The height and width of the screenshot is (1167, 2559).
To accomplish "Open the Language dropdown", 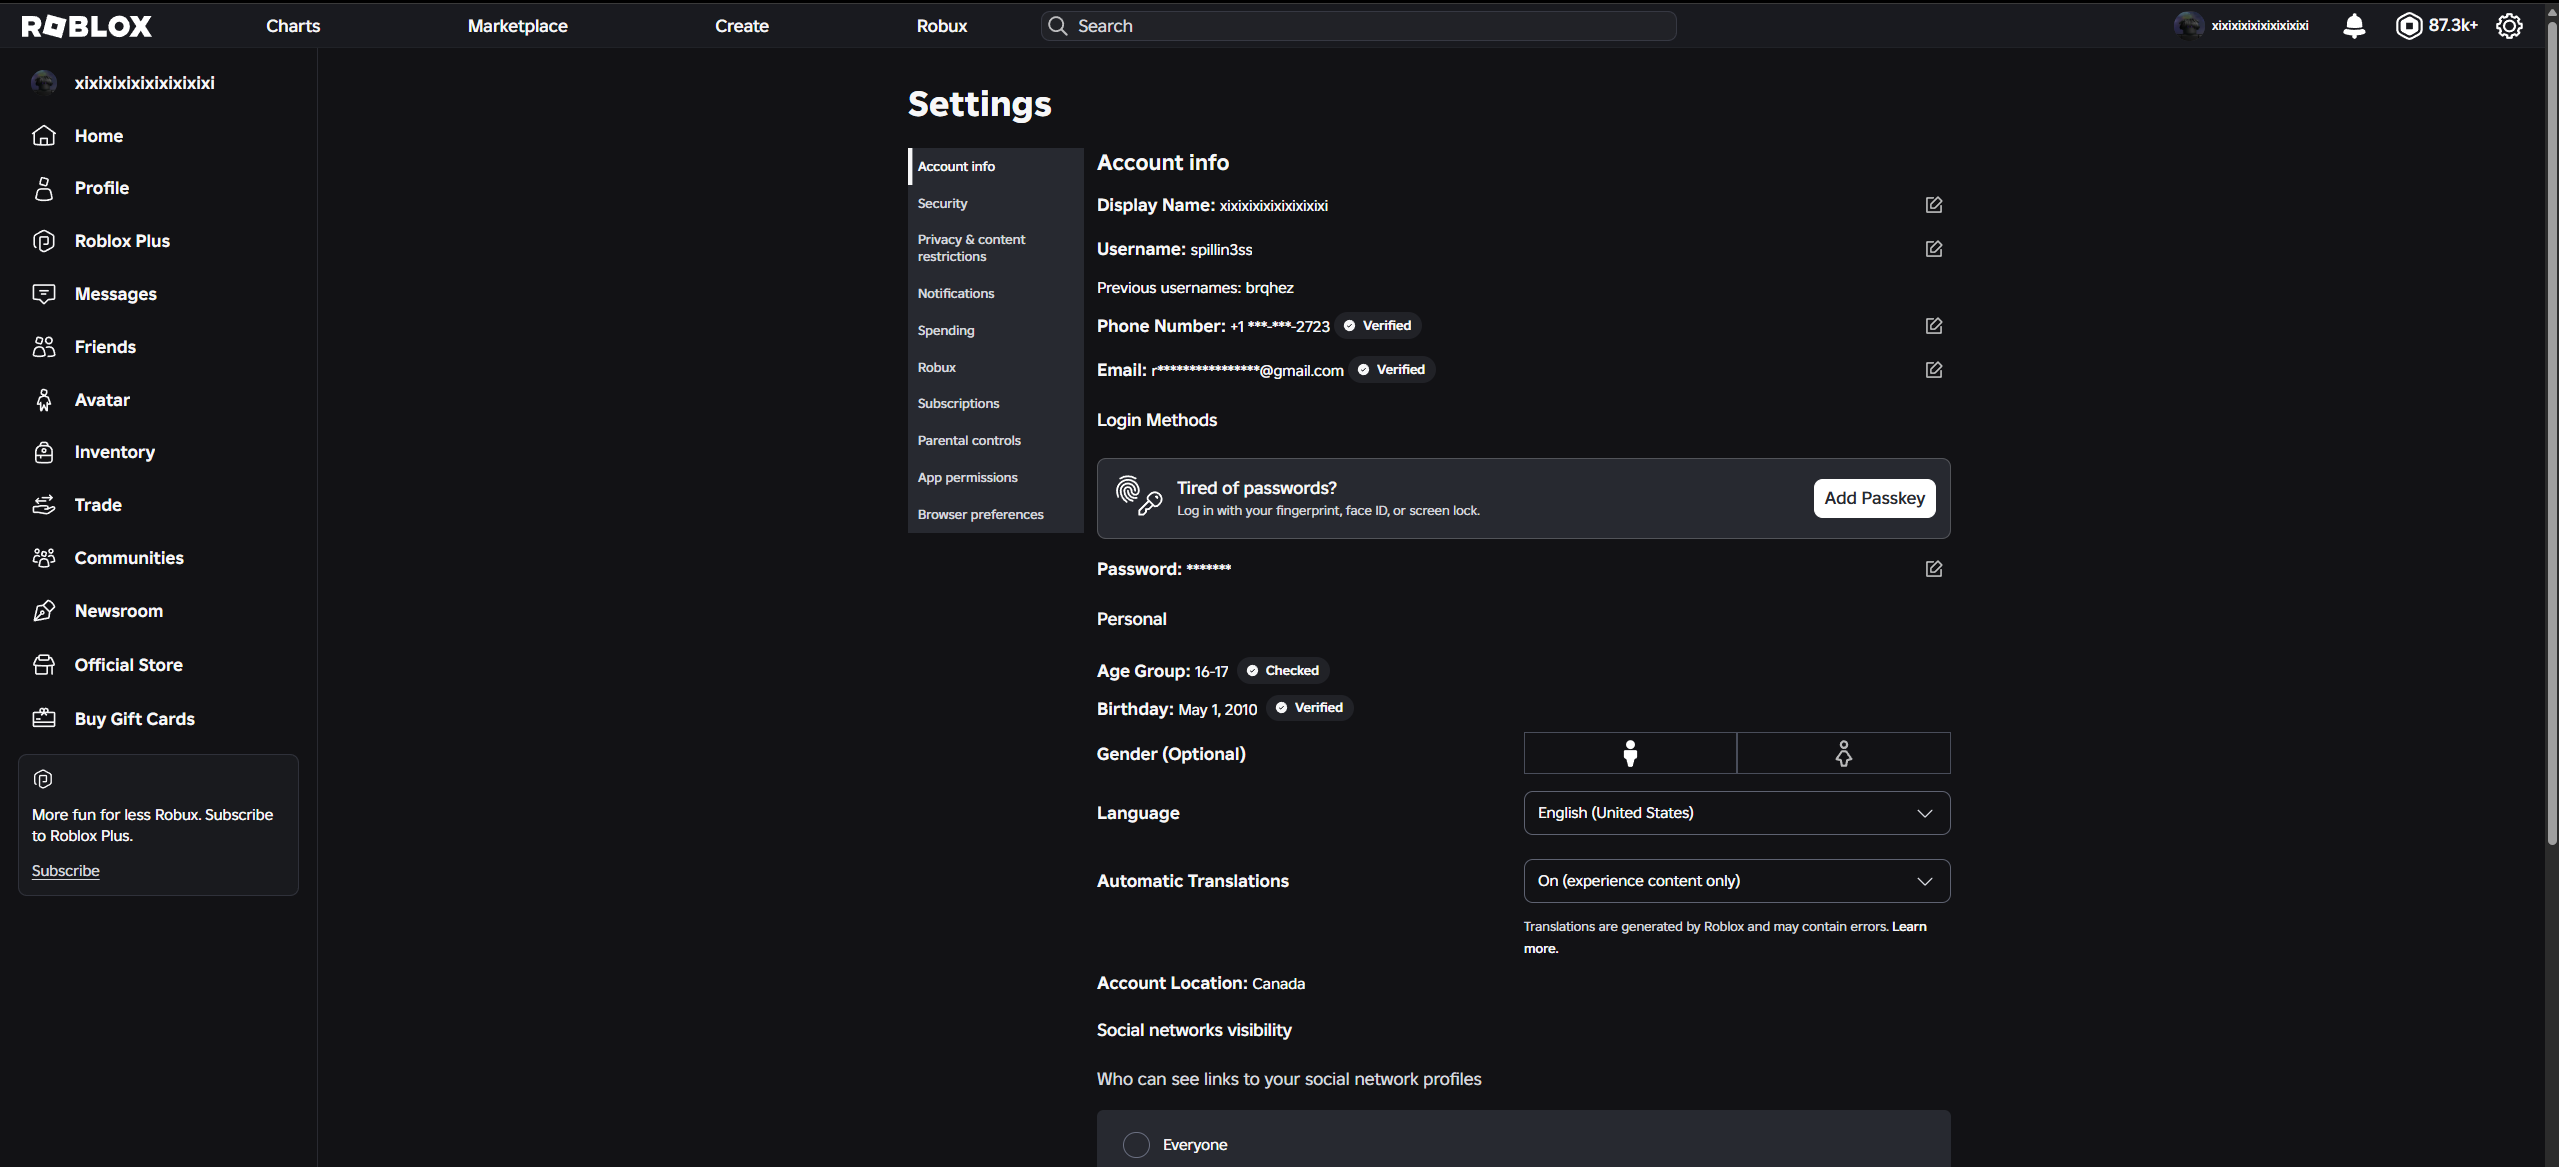I will (x=1737, y=813).
